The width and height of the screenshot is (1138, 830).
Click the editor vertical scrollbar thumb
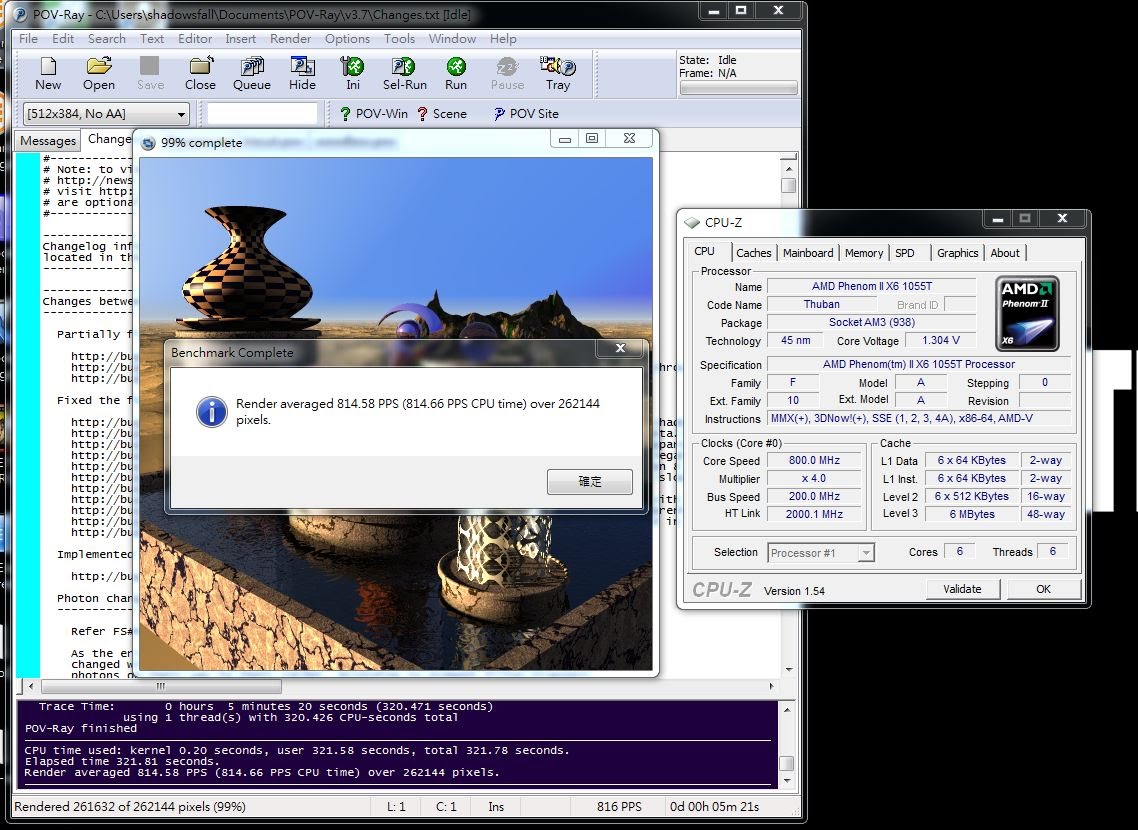[x=788, y=185]
